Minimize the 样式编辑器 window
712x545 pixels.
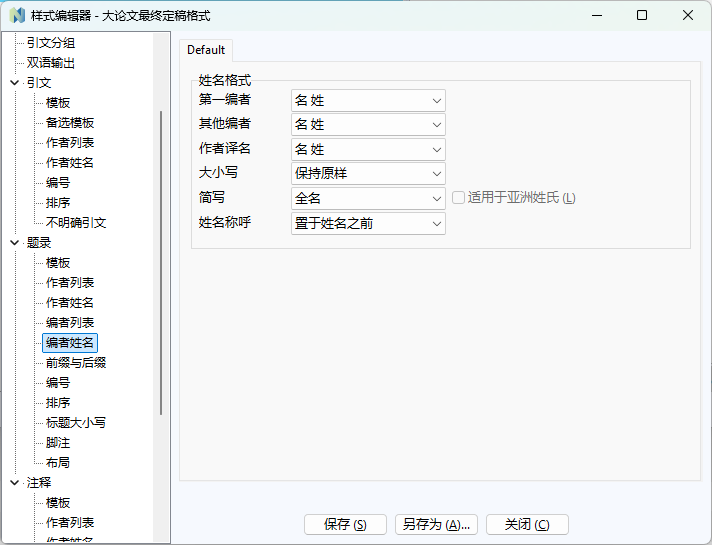coord(597,15)
